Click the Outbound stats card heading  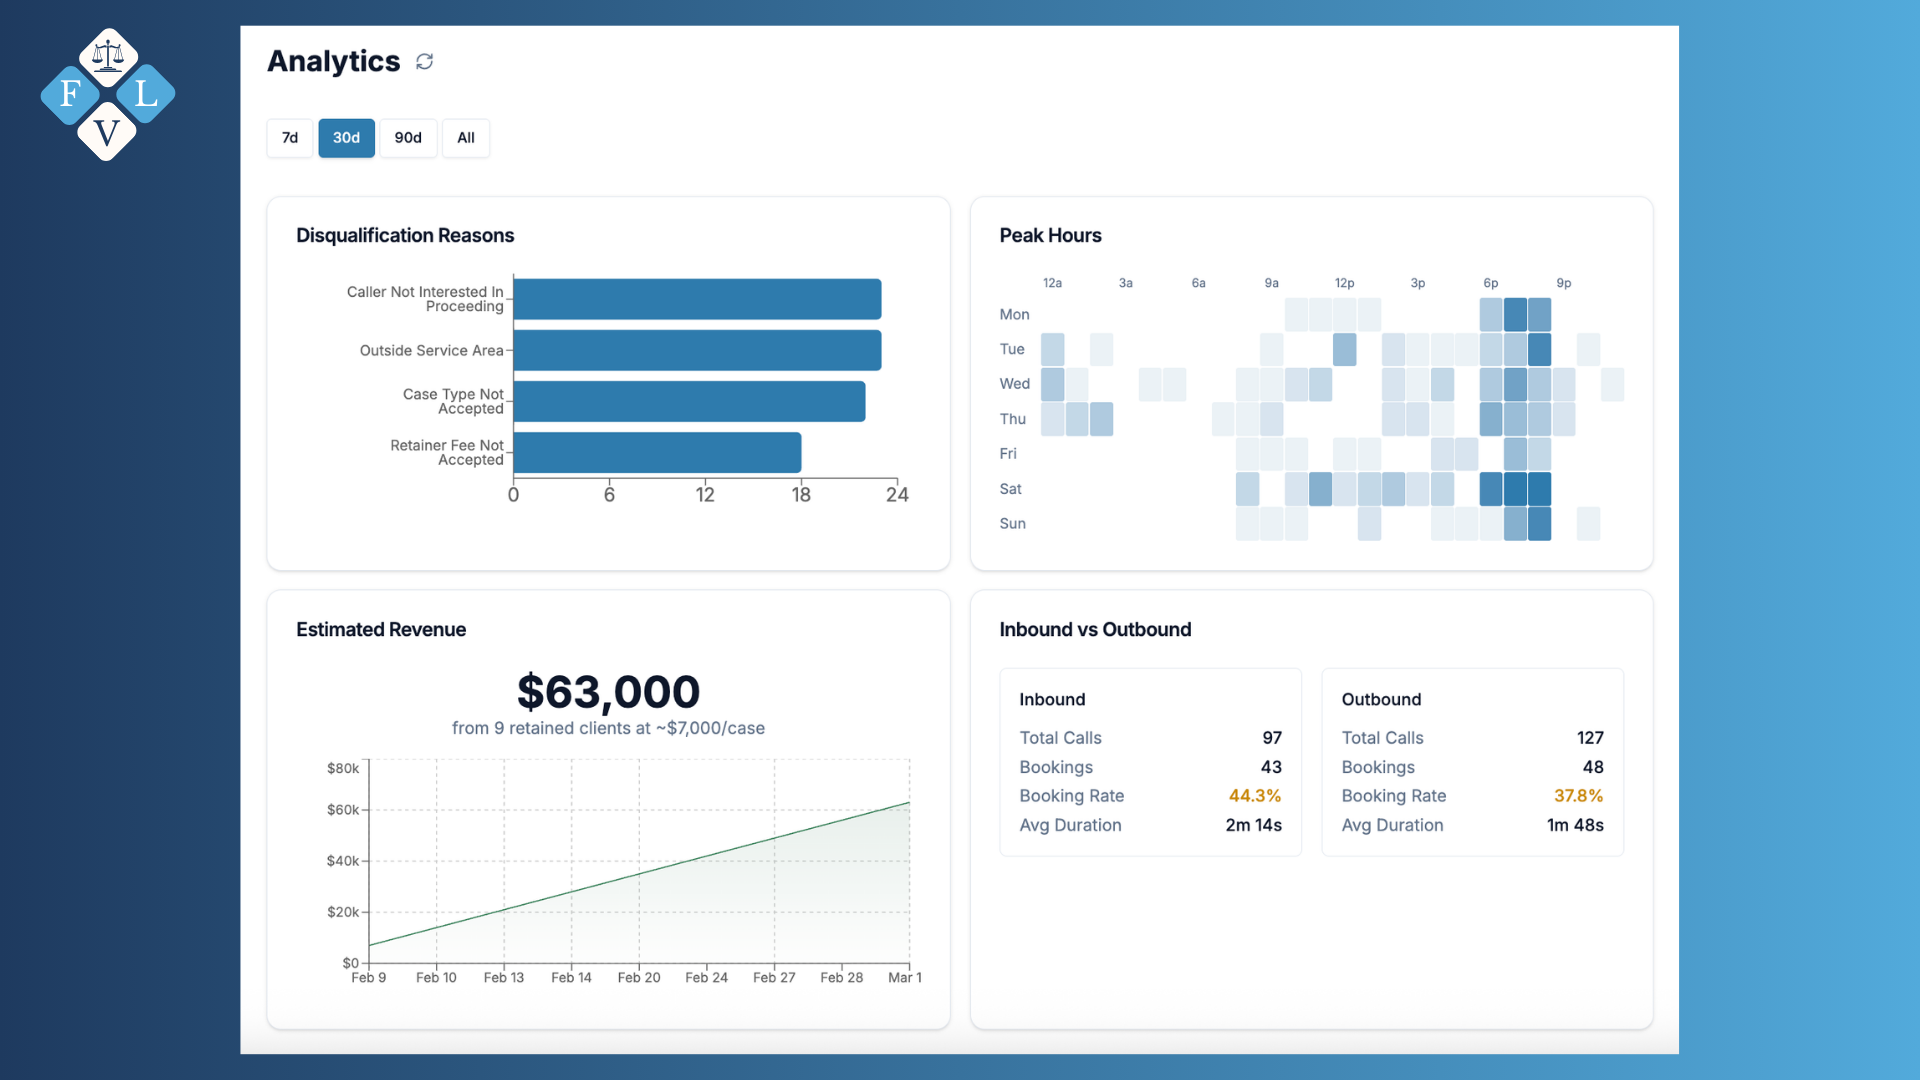tap(1381, 699)
